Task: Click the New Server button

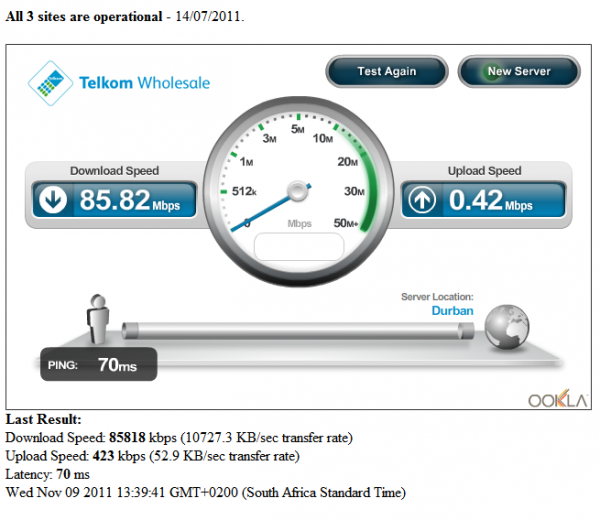Action: point(519,72)
